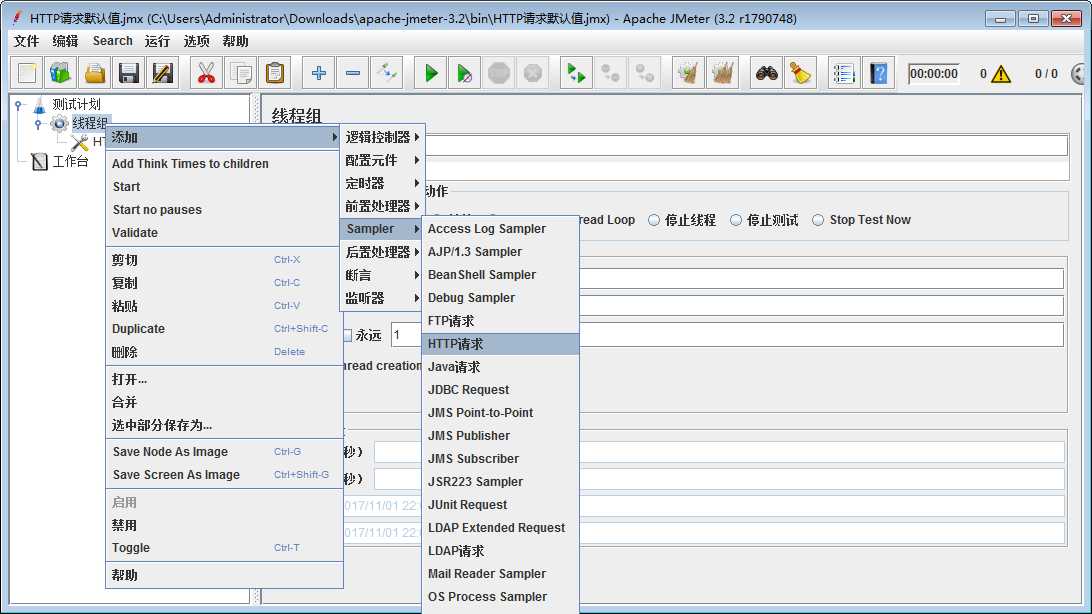The height and width of the screenshot is (614, 1092).
Task: Select the Stop Test Now radio button
Action: [818, 220]
